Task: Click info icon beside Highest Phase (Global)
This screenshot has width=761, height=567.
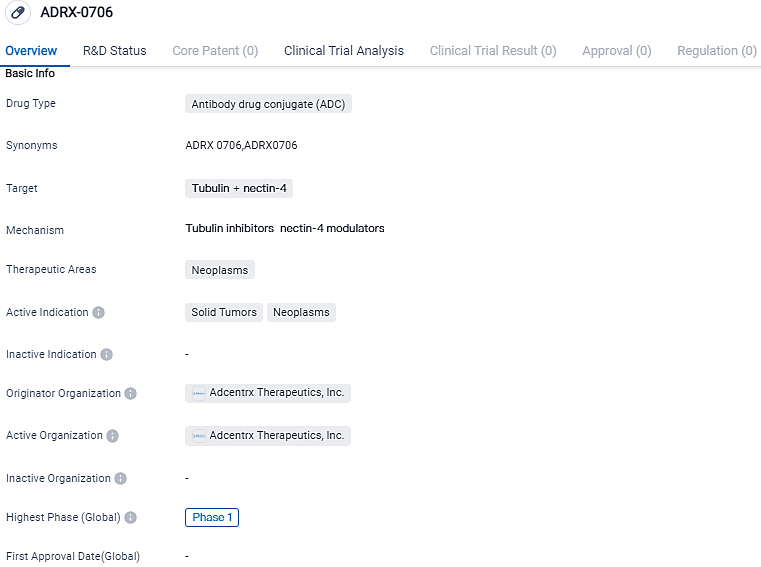Action: coord(130,518)
